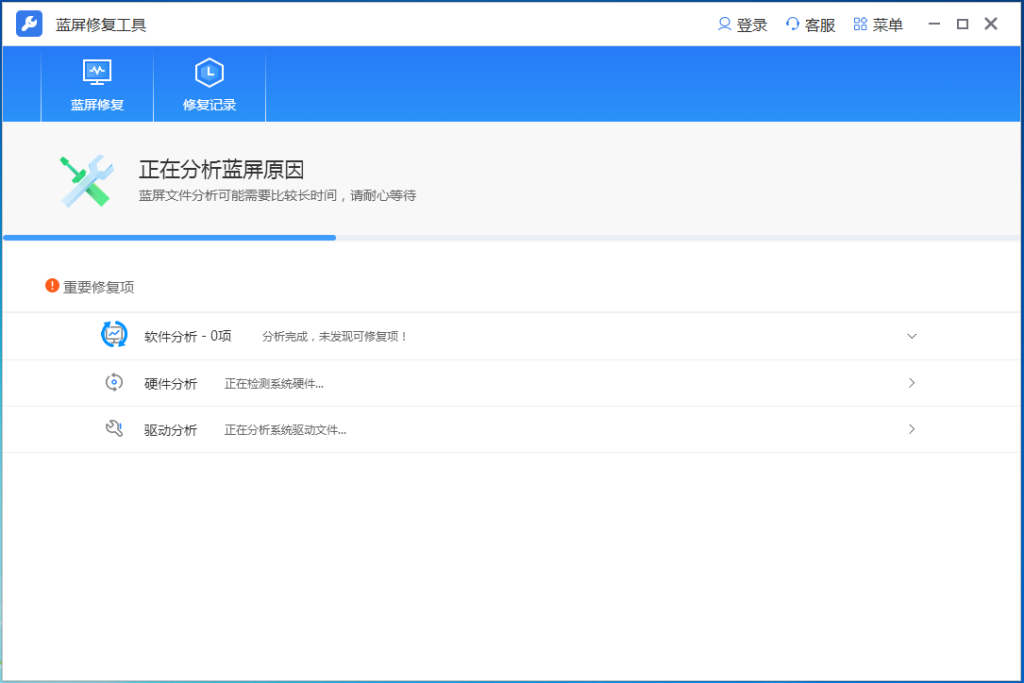
Task: Select the 蓝屏修复 tab icon
Action: 96,72
